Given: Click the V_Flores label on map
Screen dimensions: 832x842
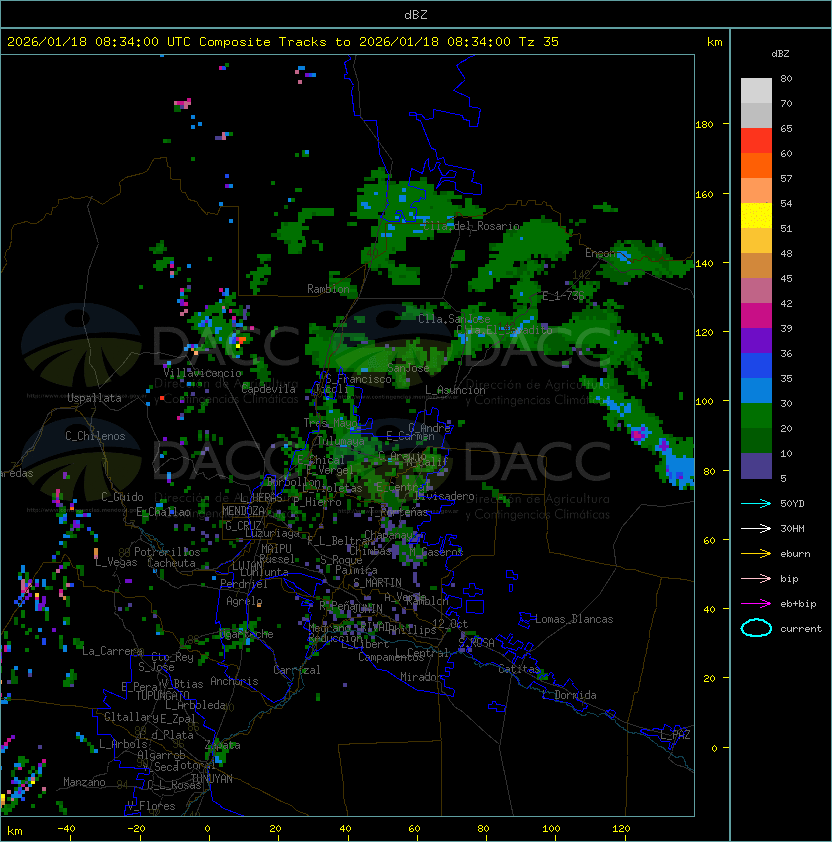Looking at the screenshot, I should (x=151, y=806).
